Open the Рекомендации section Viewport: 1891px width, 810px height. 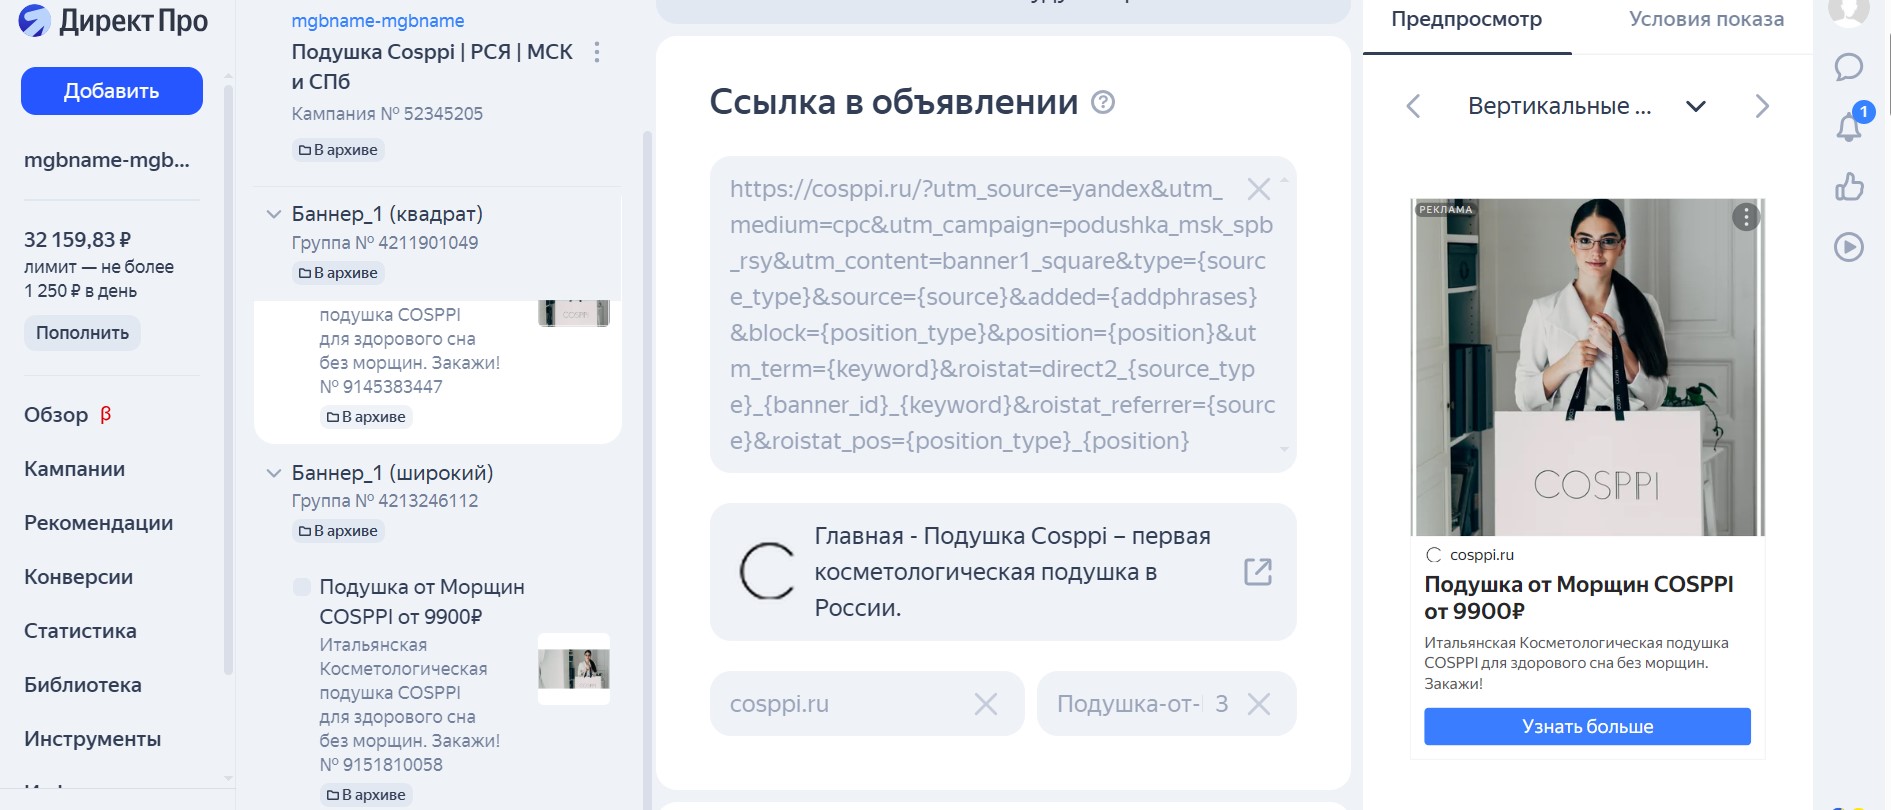(x=98, y=523)
